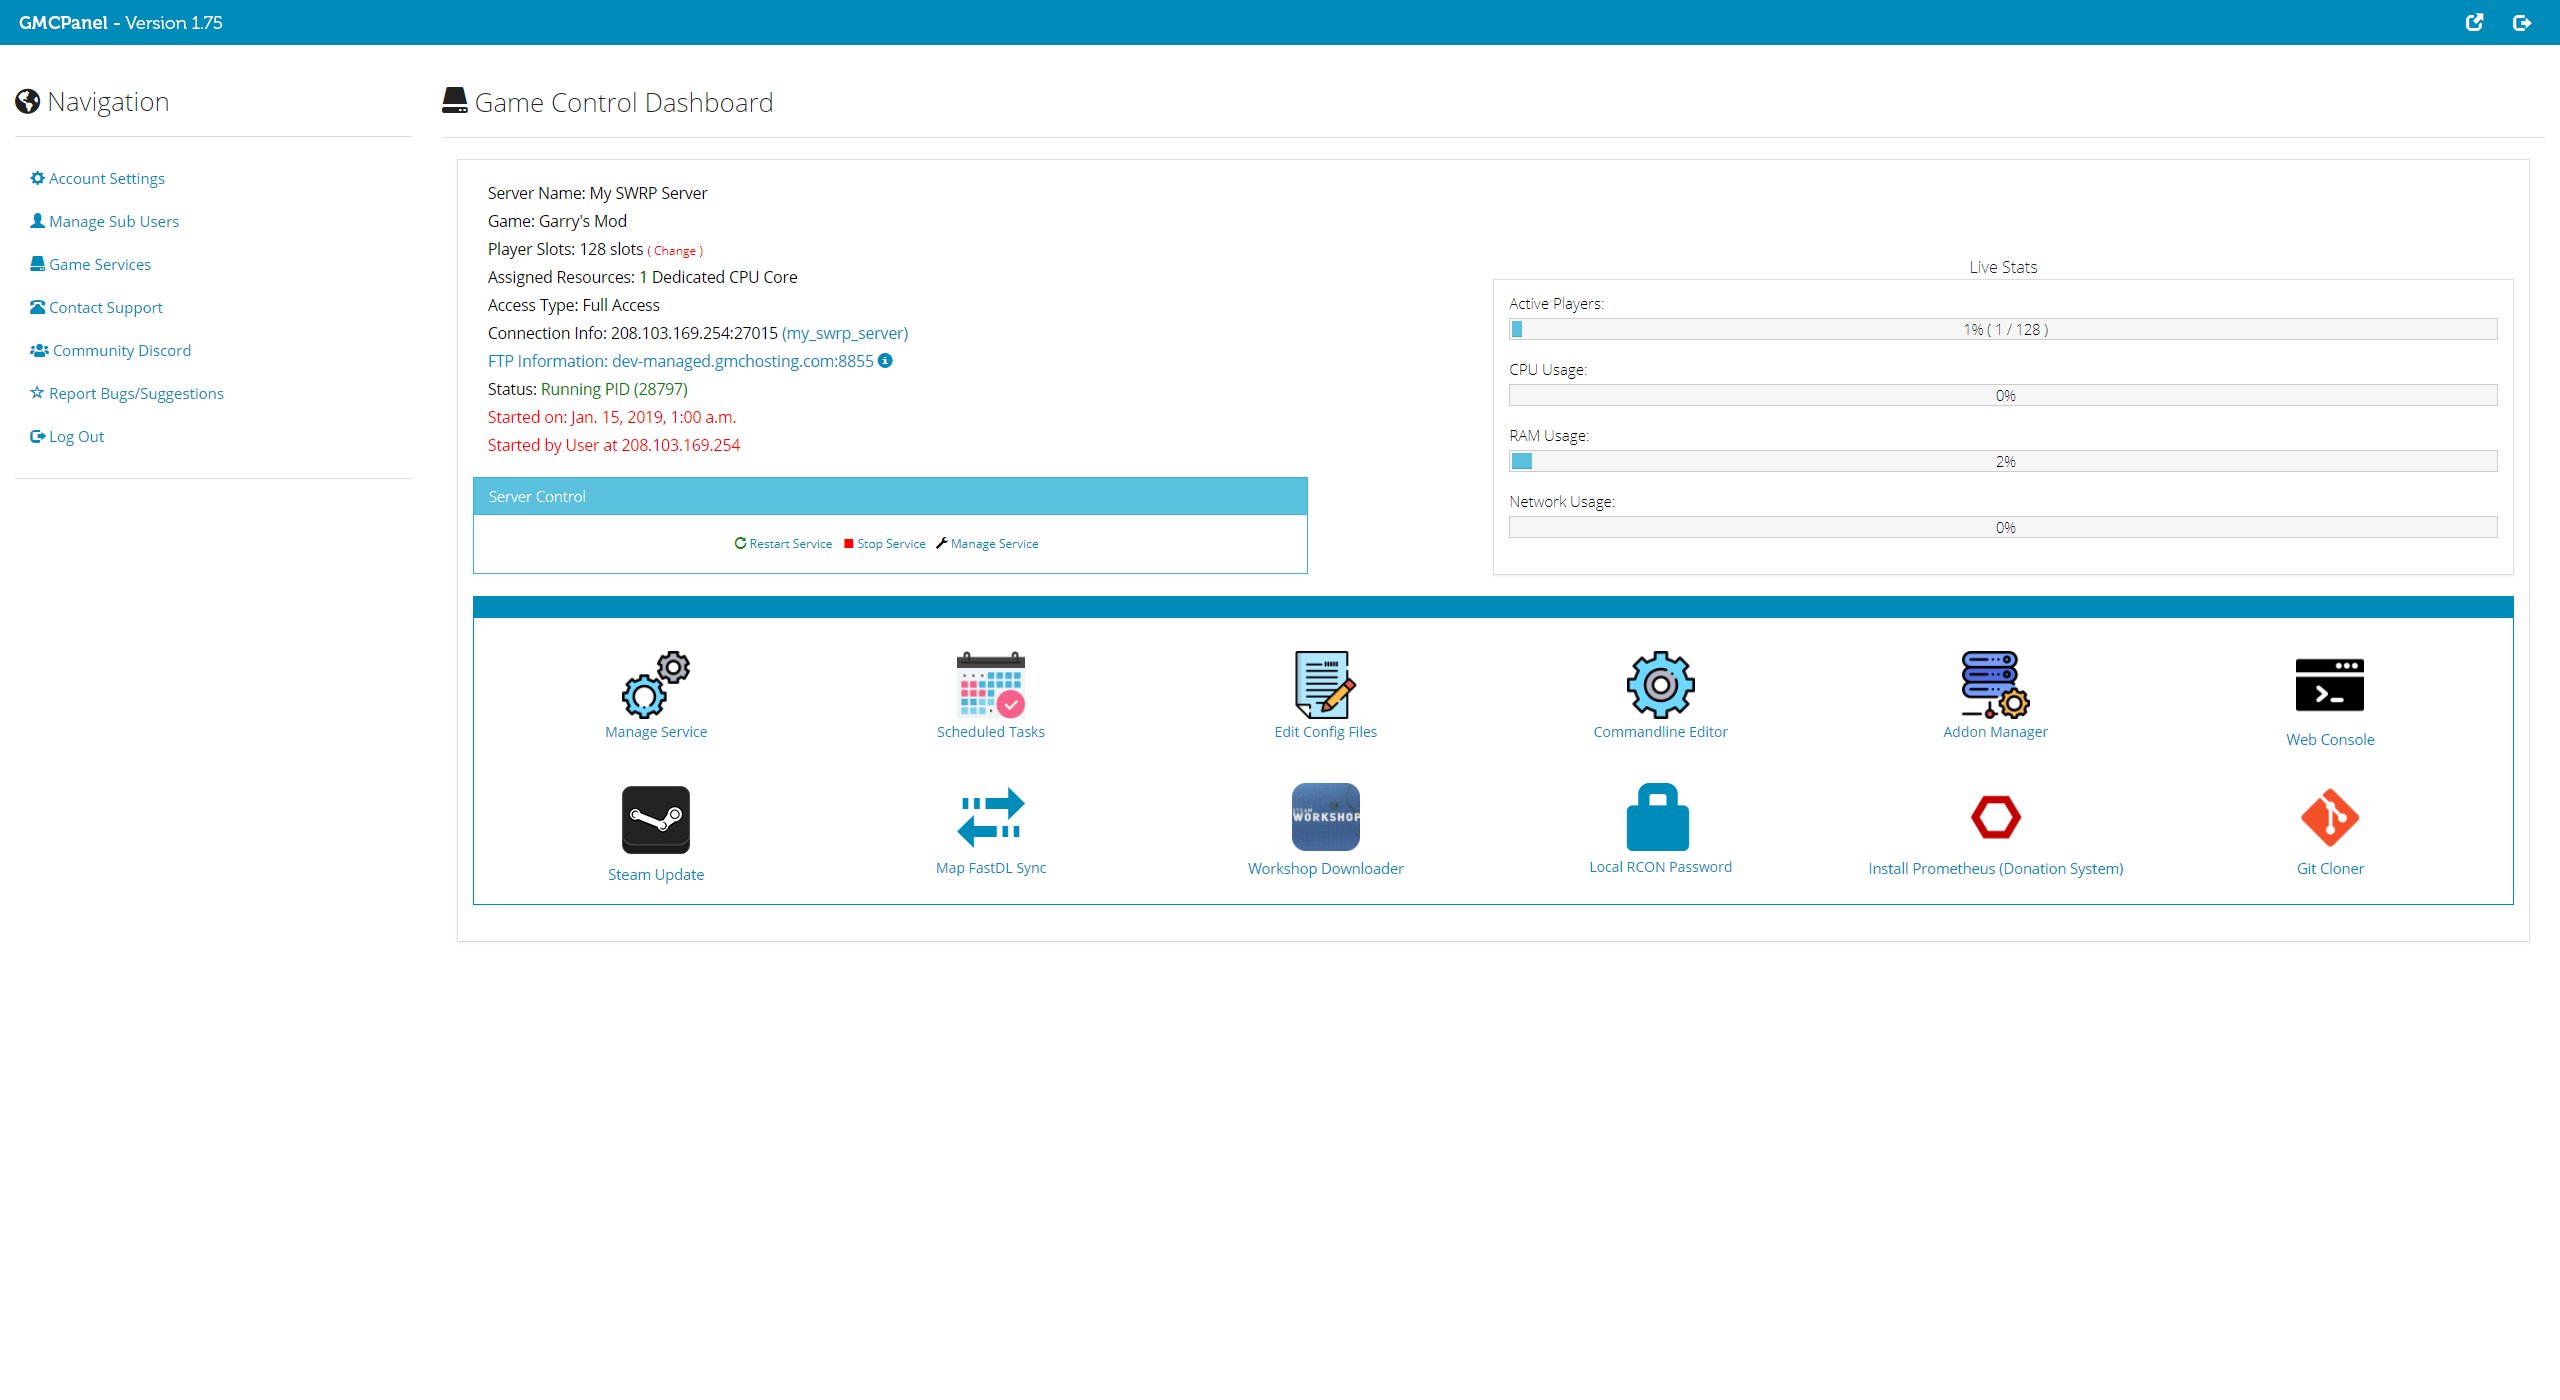The width and height of the screenshot is (2560, 1400).
Task: Select Account Settings menu item
Action: click(x=107, y=178)
